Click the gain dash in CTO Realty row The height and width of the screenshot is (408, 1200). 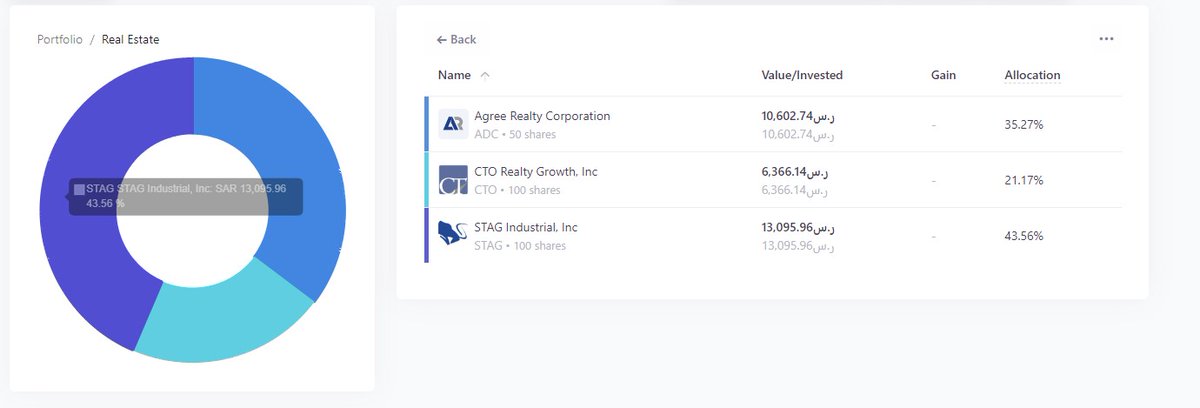point(933,181)
